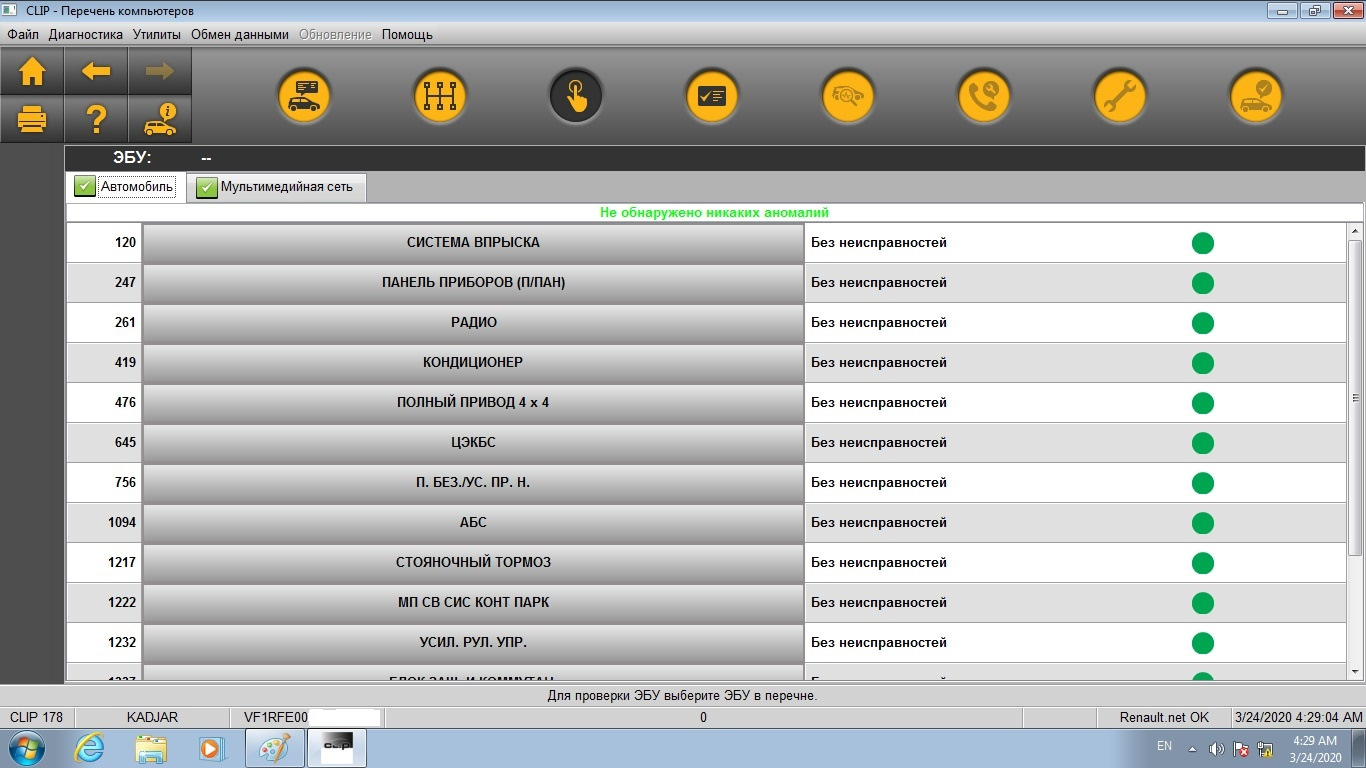Click scrollbar down arrow of computer list

pos(1355,672)
